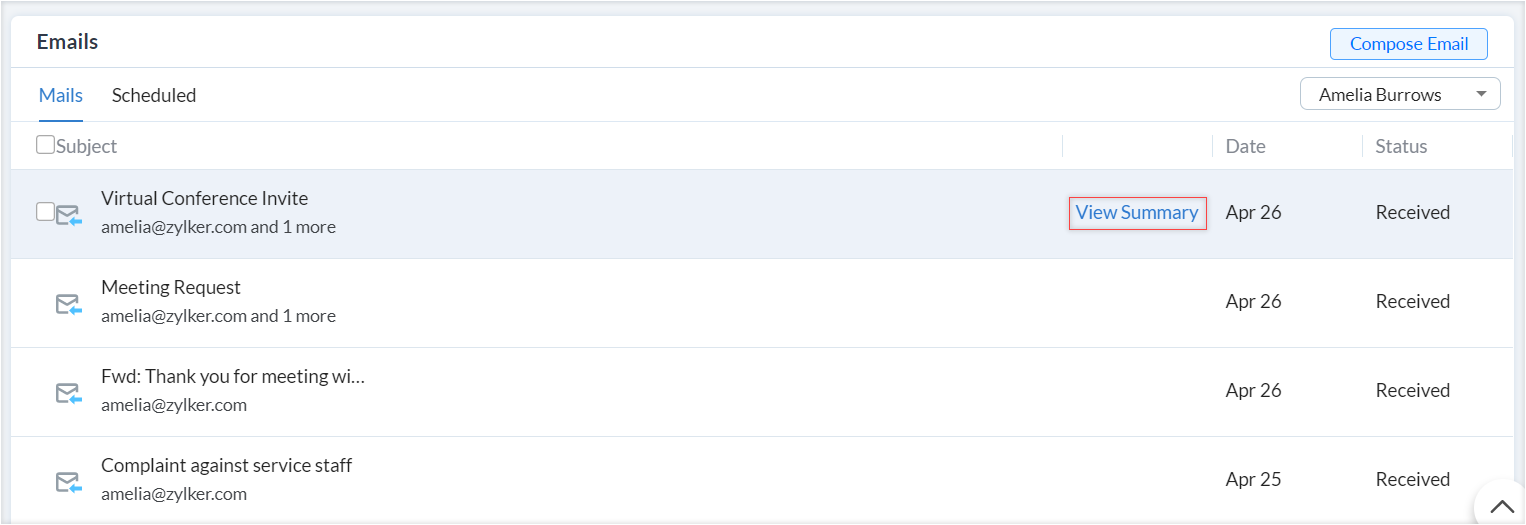
Task: Click the Meeting Request received-mail icon
Action: 68,304
